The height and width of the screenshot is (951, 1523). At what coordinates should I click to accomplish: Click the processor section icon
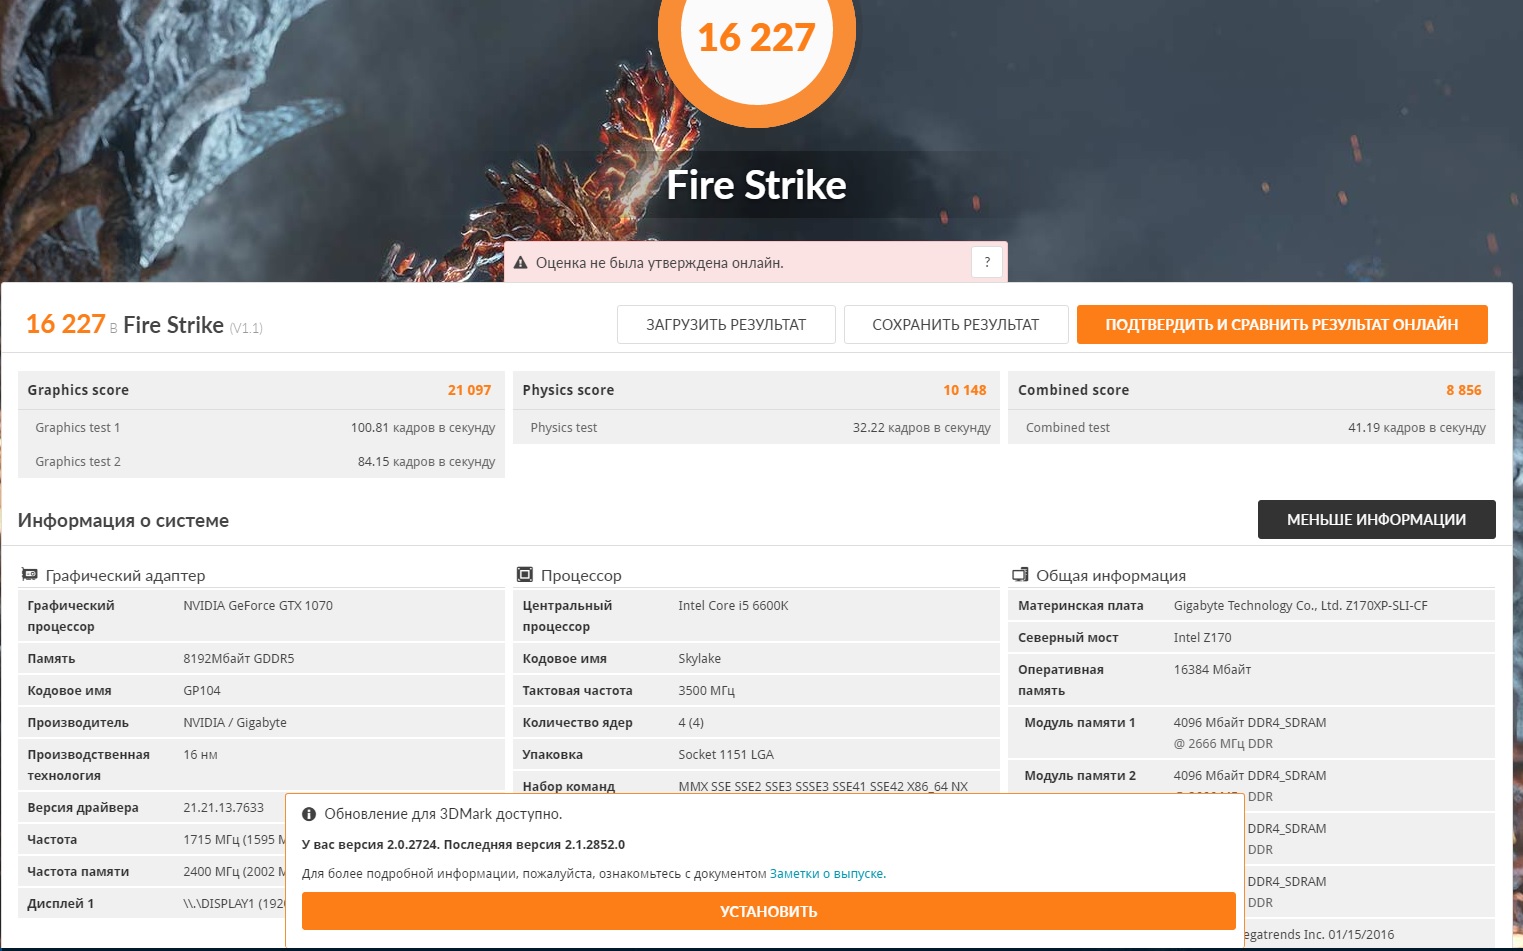(x=525, y=575)
